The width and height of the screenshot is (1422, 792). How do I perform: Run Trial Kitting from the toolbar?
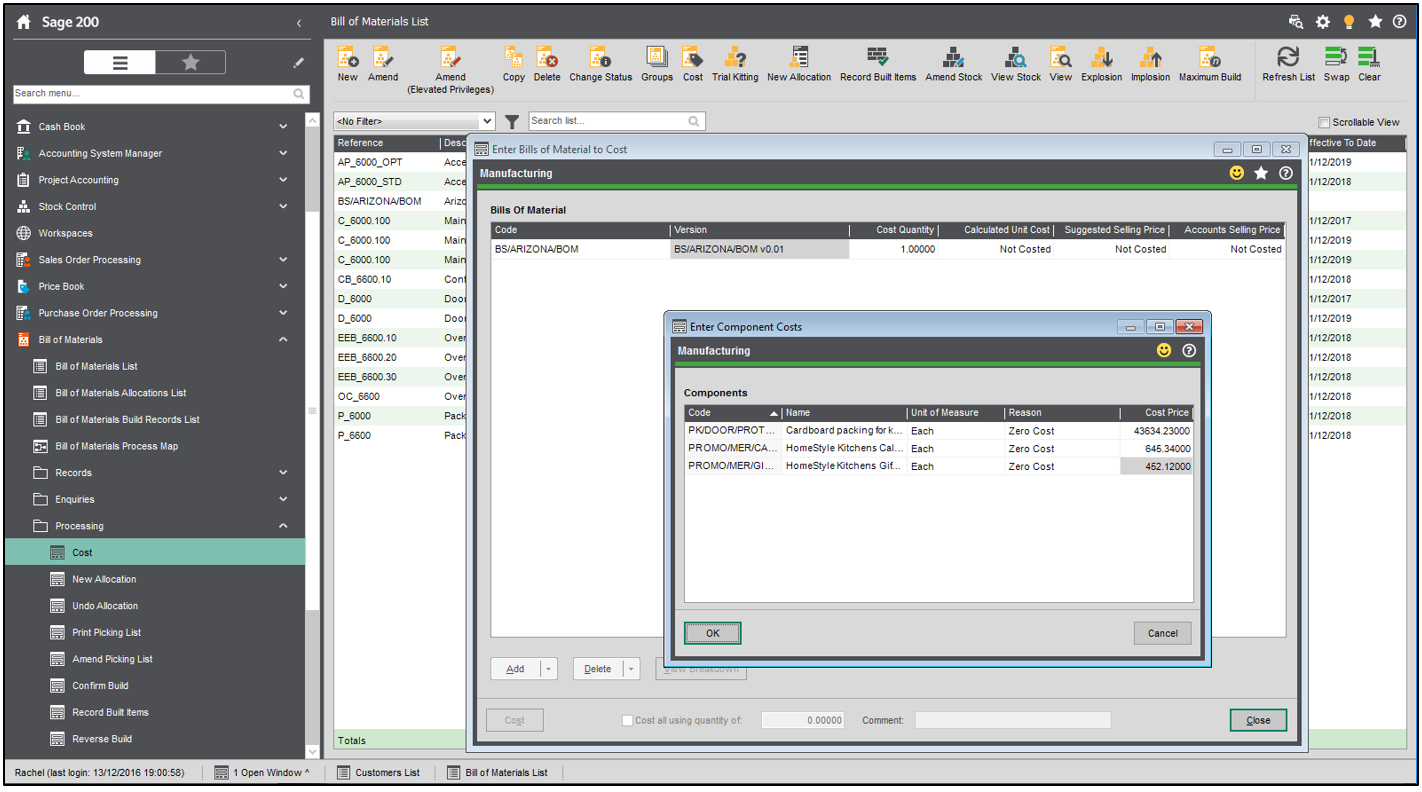[735, 64]
